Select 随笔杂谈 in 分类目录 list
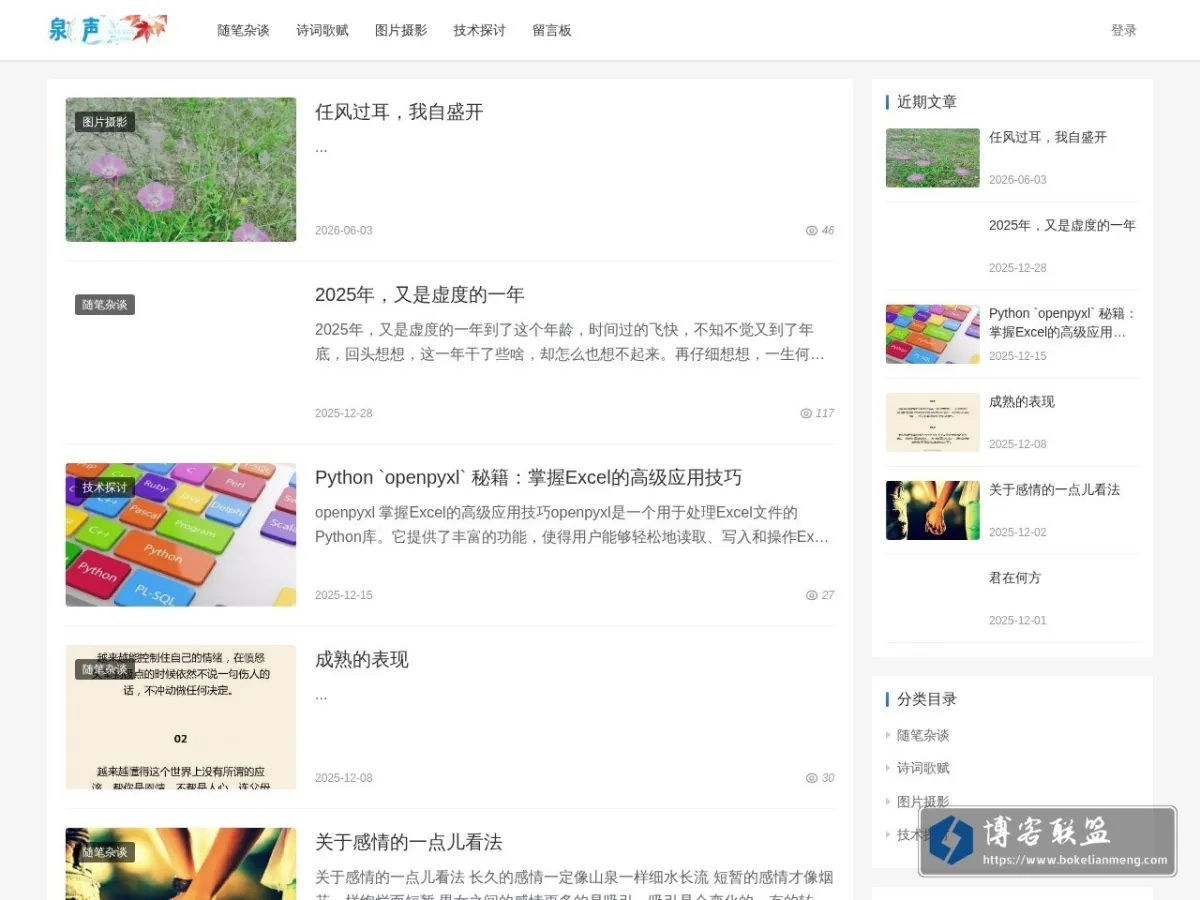This screenshot has width=1200, height=900. click(x=923, y=735)
